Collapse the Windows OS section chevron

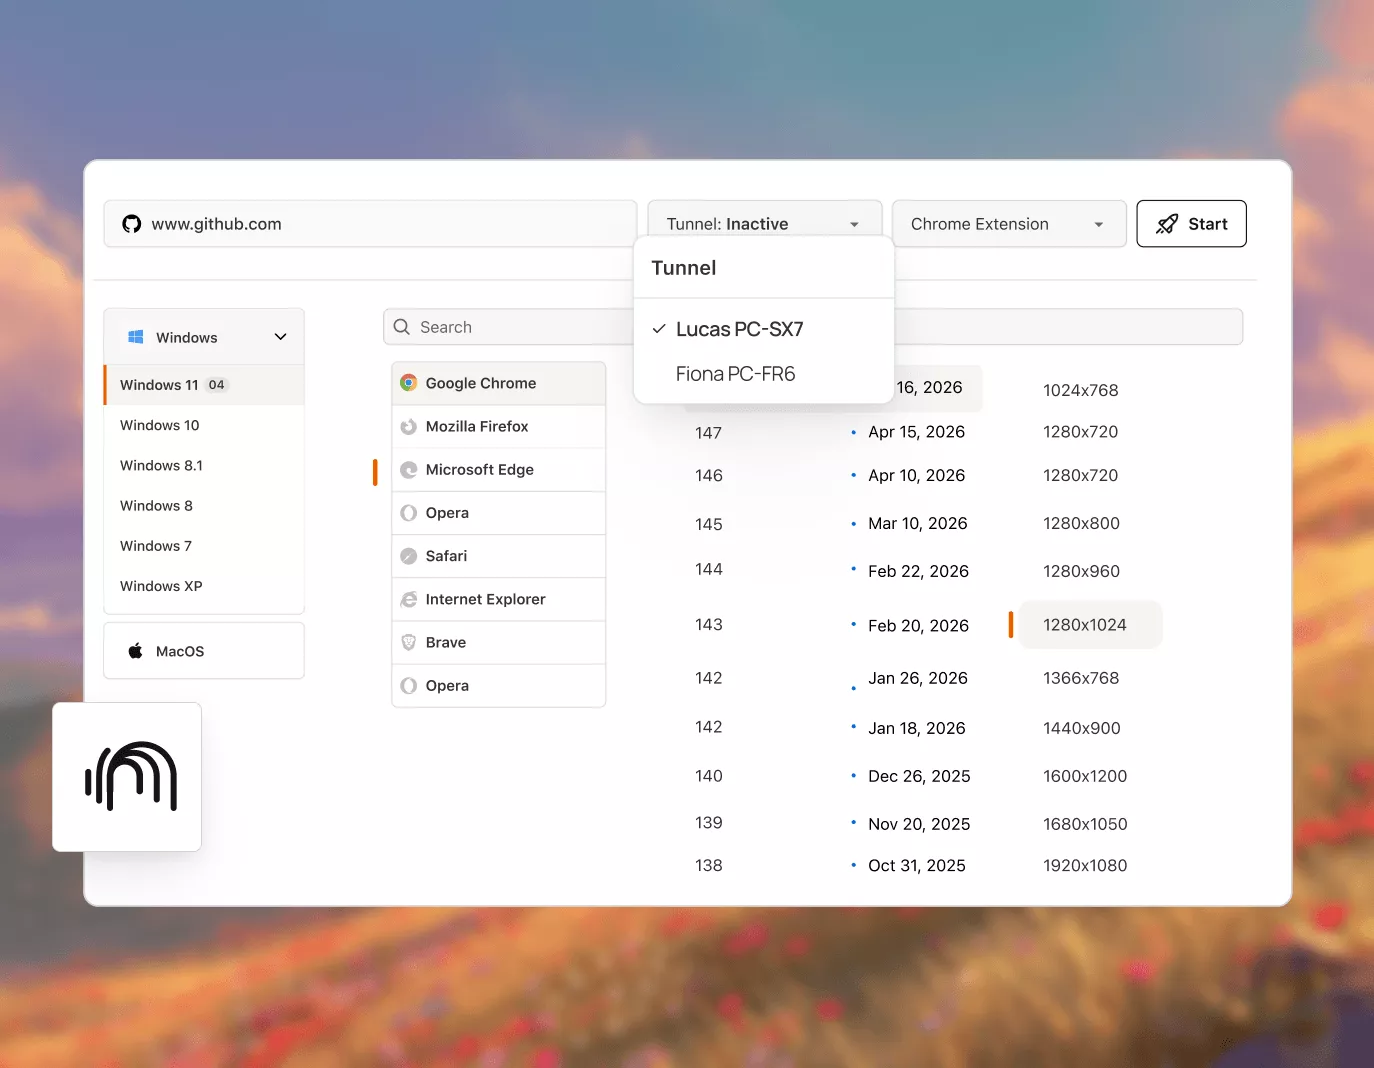pos(281,337)
